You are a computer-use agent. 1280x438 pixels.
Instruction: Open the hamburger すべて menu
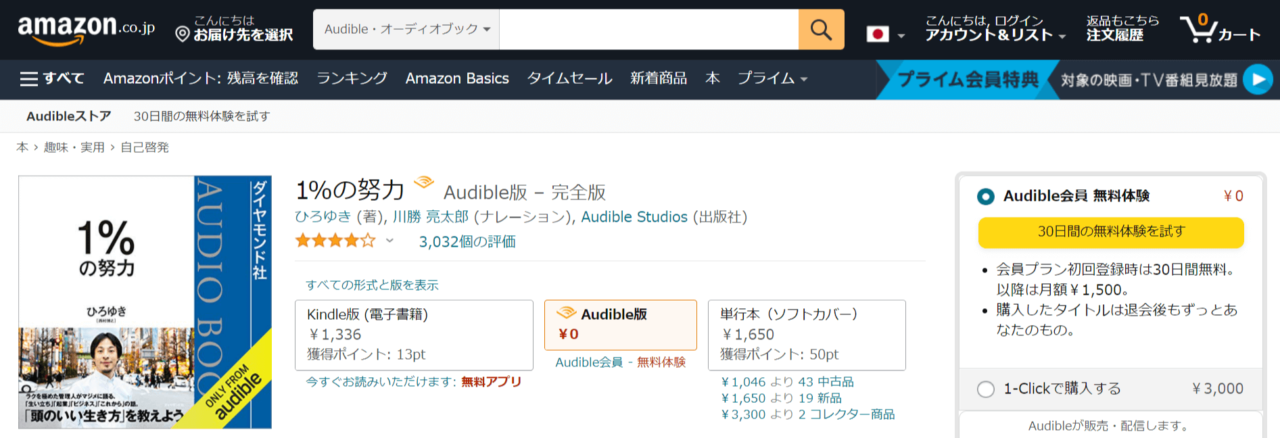point(52,79)
